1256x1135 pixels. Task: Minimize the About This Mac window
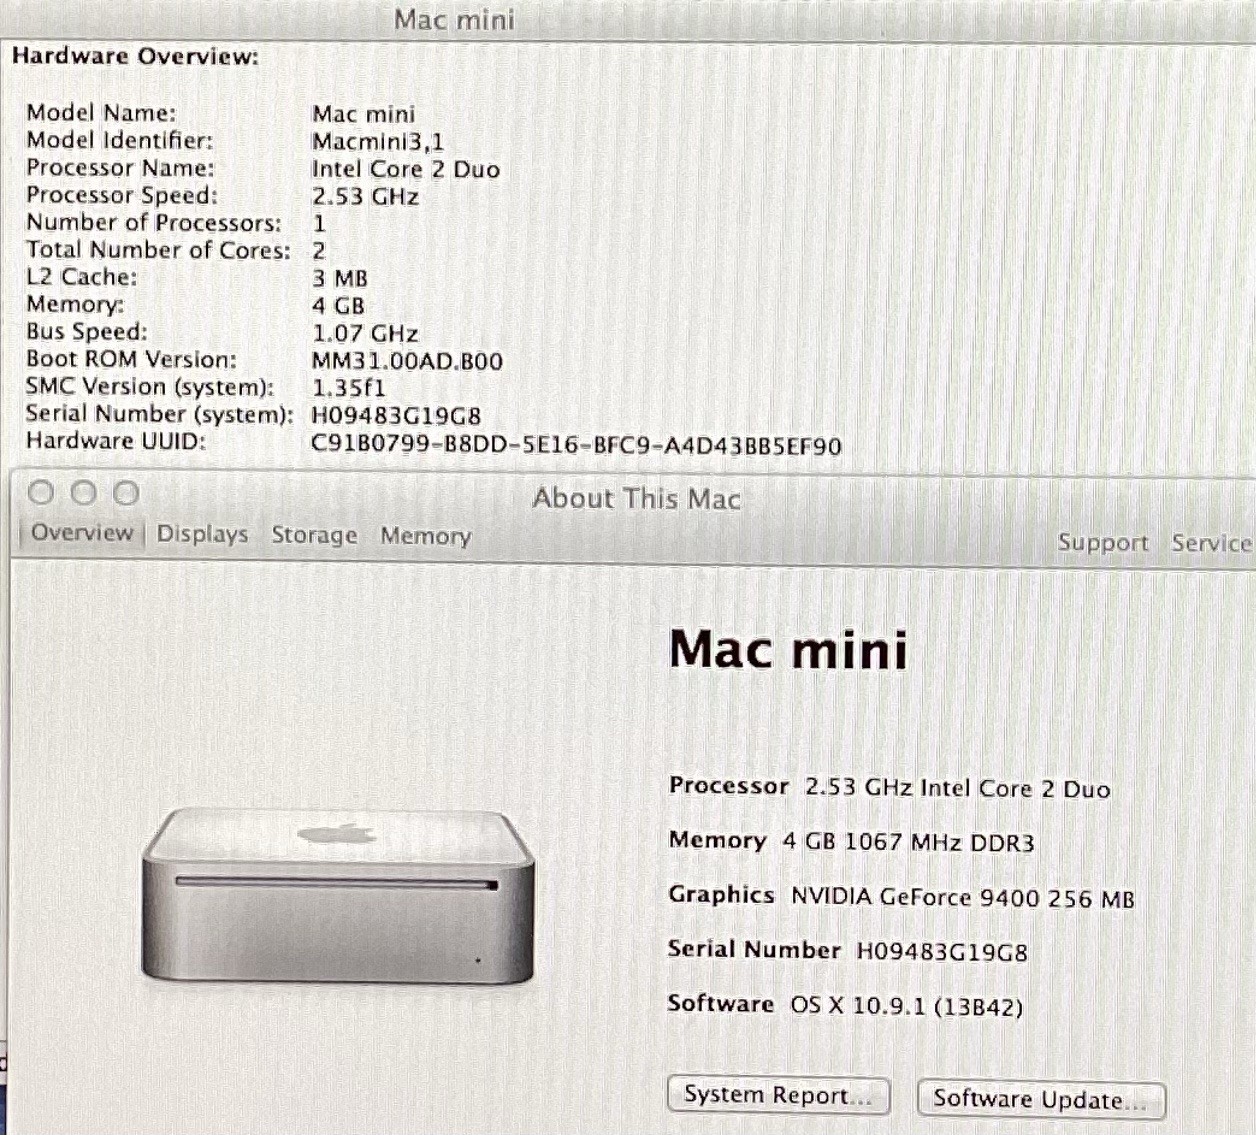click(84, 492)
